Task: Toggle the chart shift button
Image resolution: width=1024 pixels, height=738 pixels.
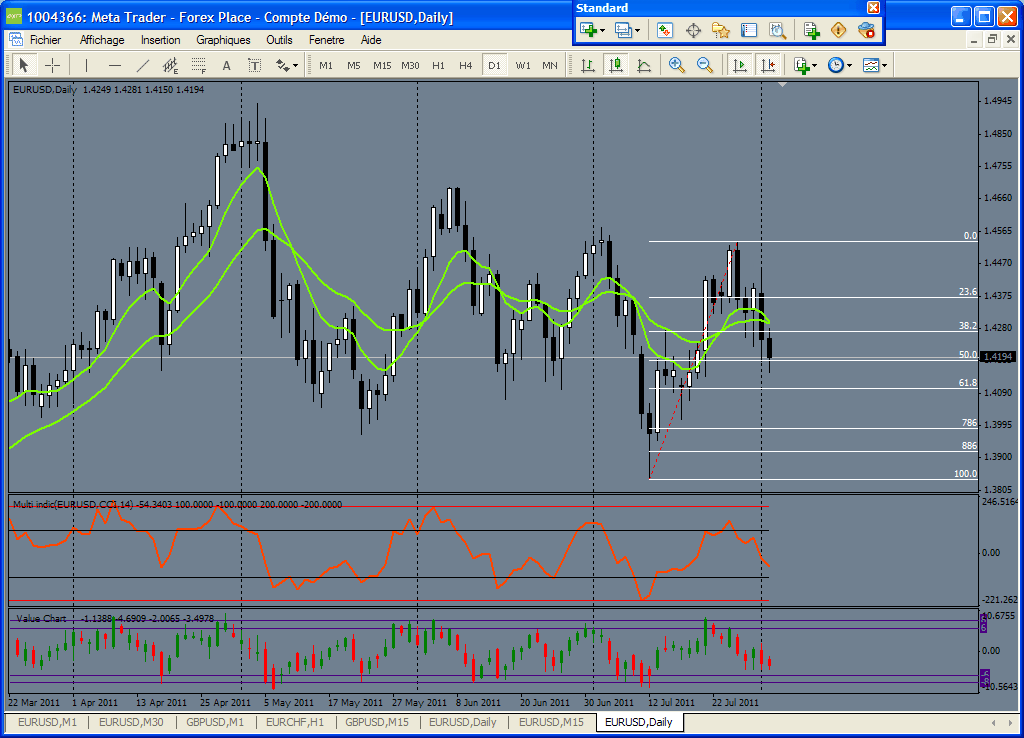Action: 768,65
